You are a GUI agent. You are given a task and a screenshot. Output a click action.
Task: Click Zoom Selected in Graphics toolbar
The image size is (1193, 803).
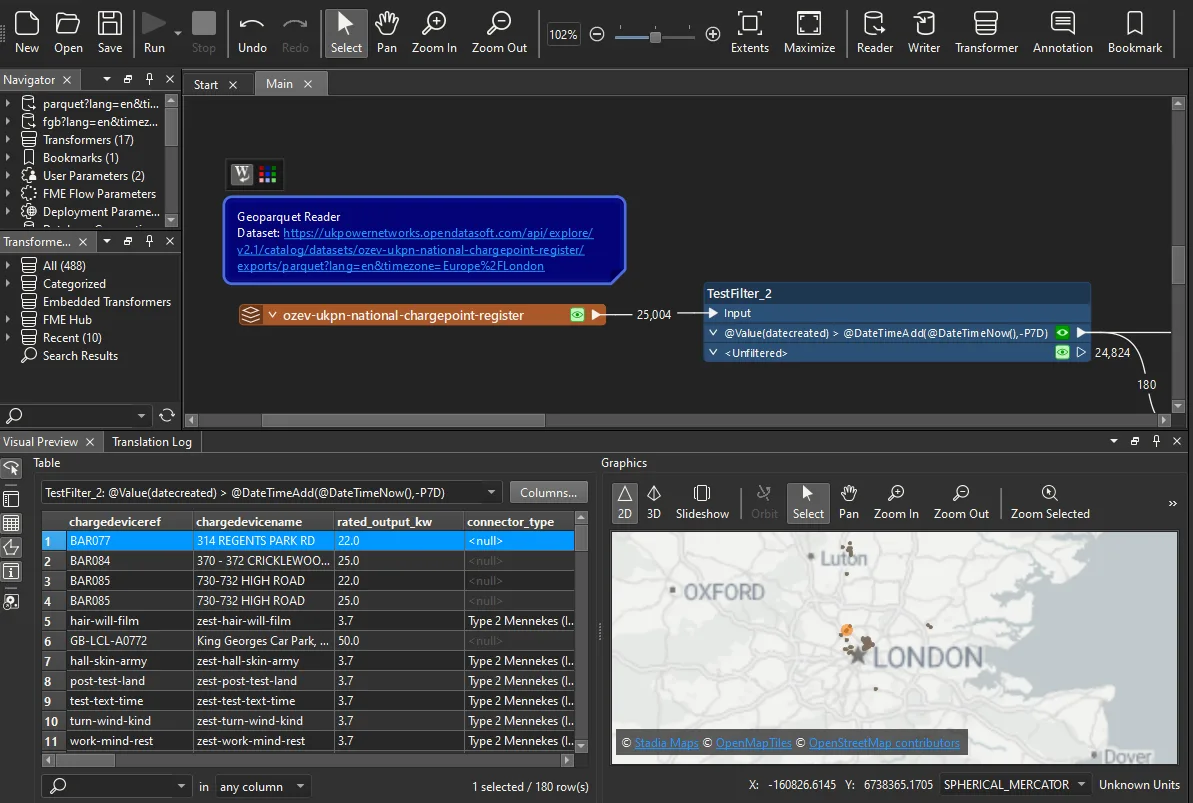point(1049,502)
